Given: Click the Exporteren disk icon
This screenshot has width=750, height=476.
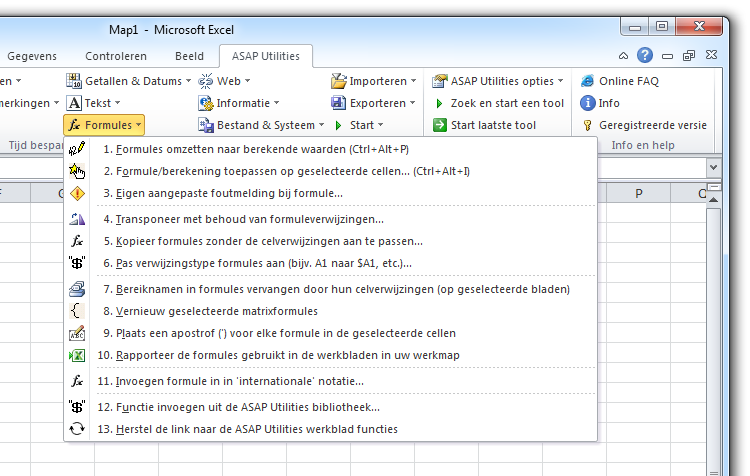Looking at the screenshot, I should (339, 103).
